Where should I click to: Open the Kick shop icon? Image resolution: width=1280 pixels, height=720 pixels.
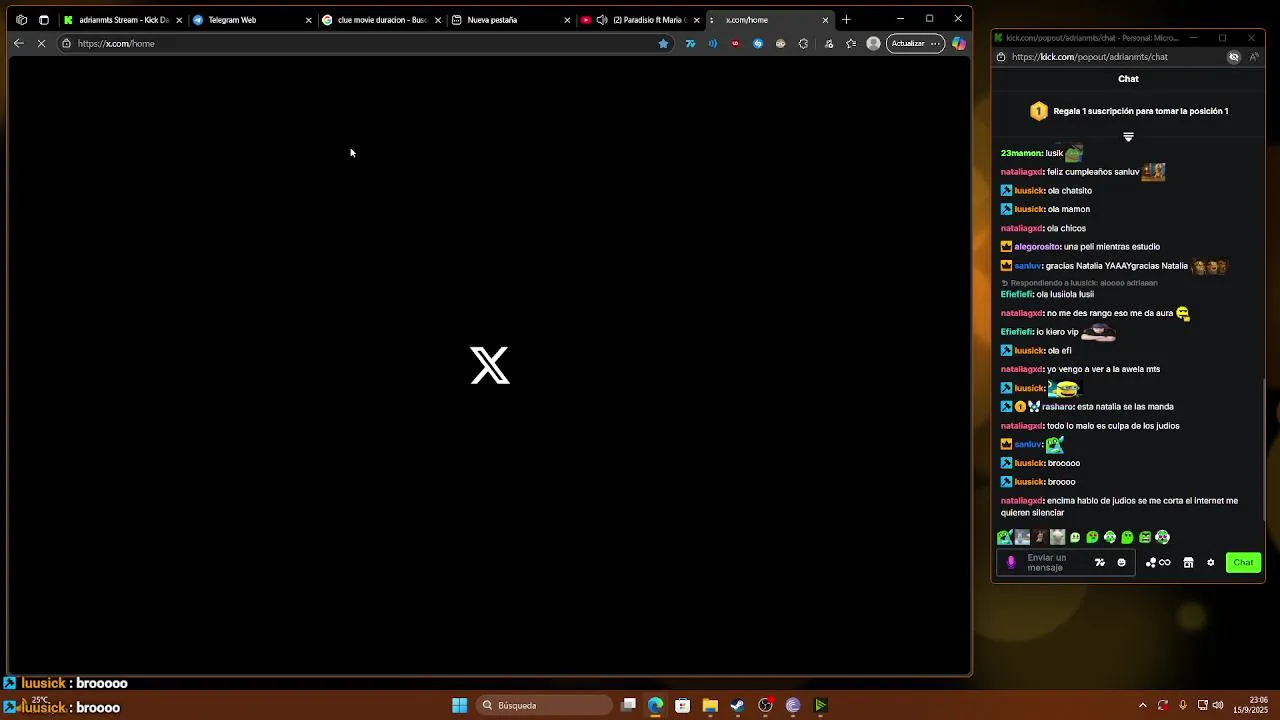[1188, 563]
